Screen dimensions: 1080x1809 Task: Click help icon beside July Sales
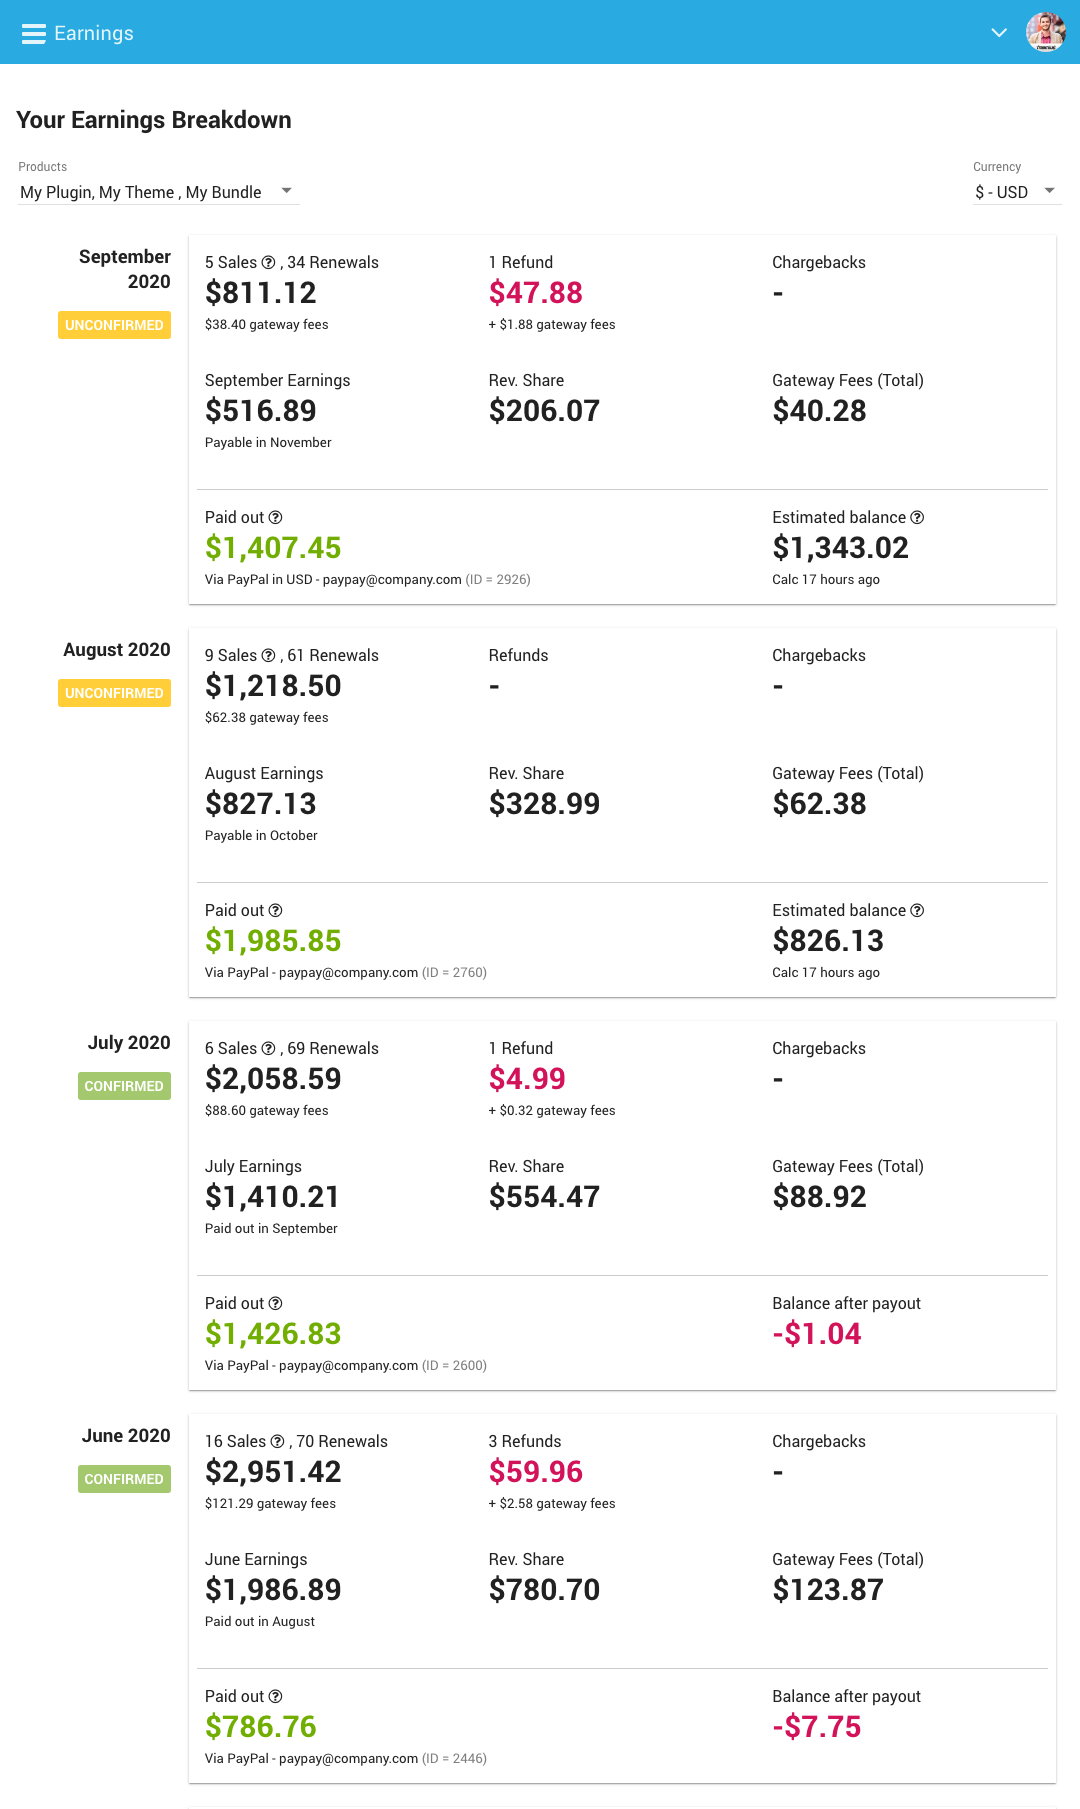(268, 1049)
